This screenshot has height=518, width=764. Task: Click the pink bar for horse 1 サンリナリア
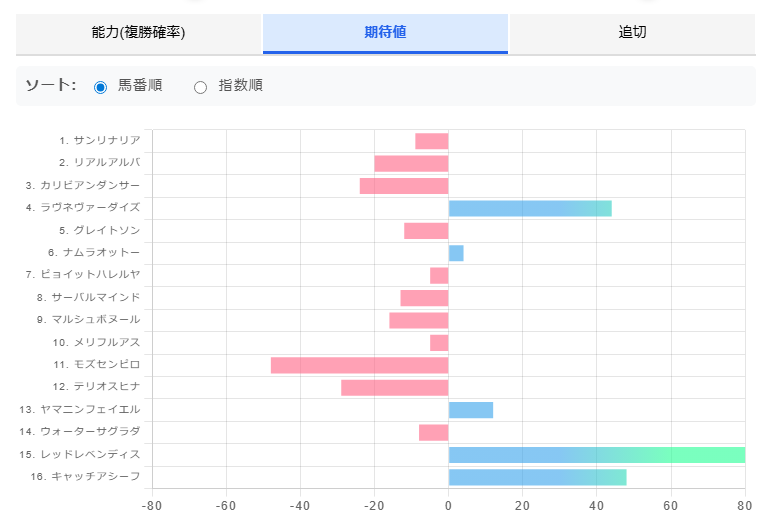tap(431, 141)
